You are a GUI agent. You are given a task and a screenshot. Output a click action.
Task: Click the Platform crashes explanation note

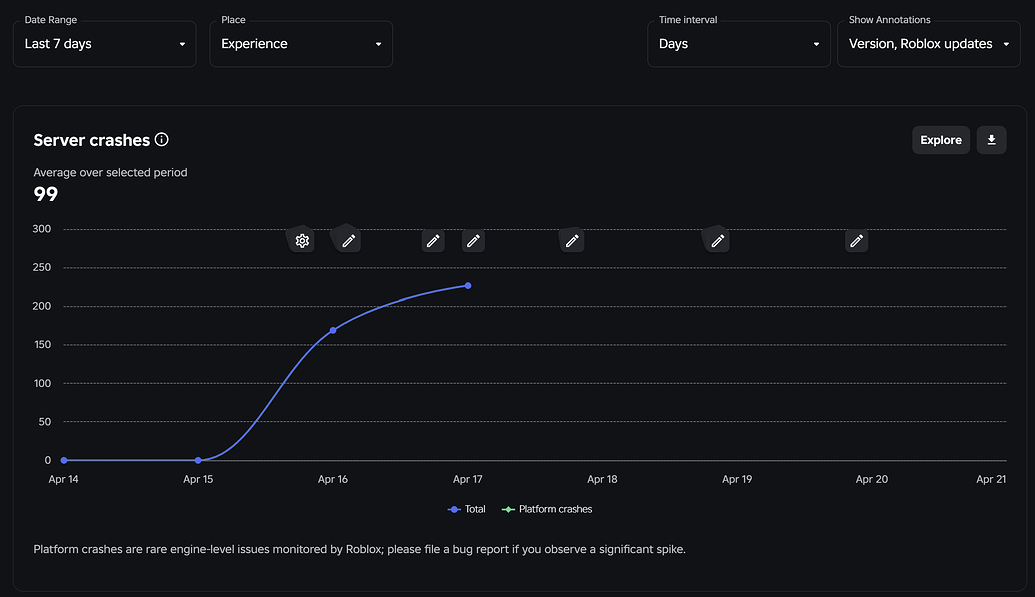click(x=360, y=549)
